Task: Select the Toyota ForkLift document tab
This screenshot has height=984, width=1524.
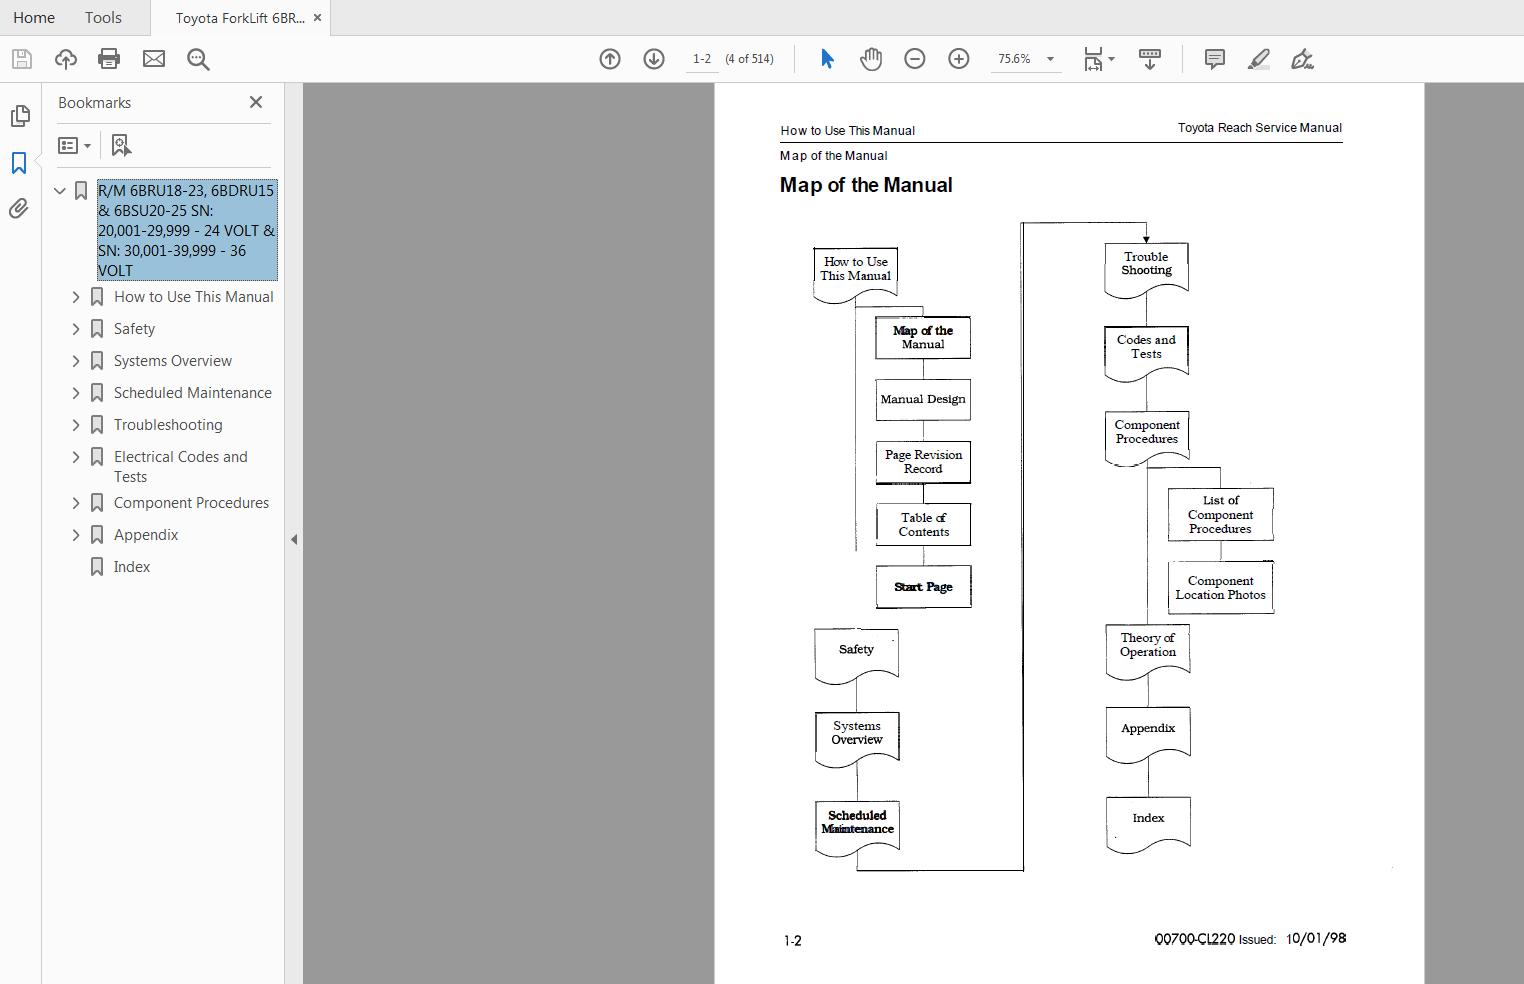Action: (x=240, y=18)
